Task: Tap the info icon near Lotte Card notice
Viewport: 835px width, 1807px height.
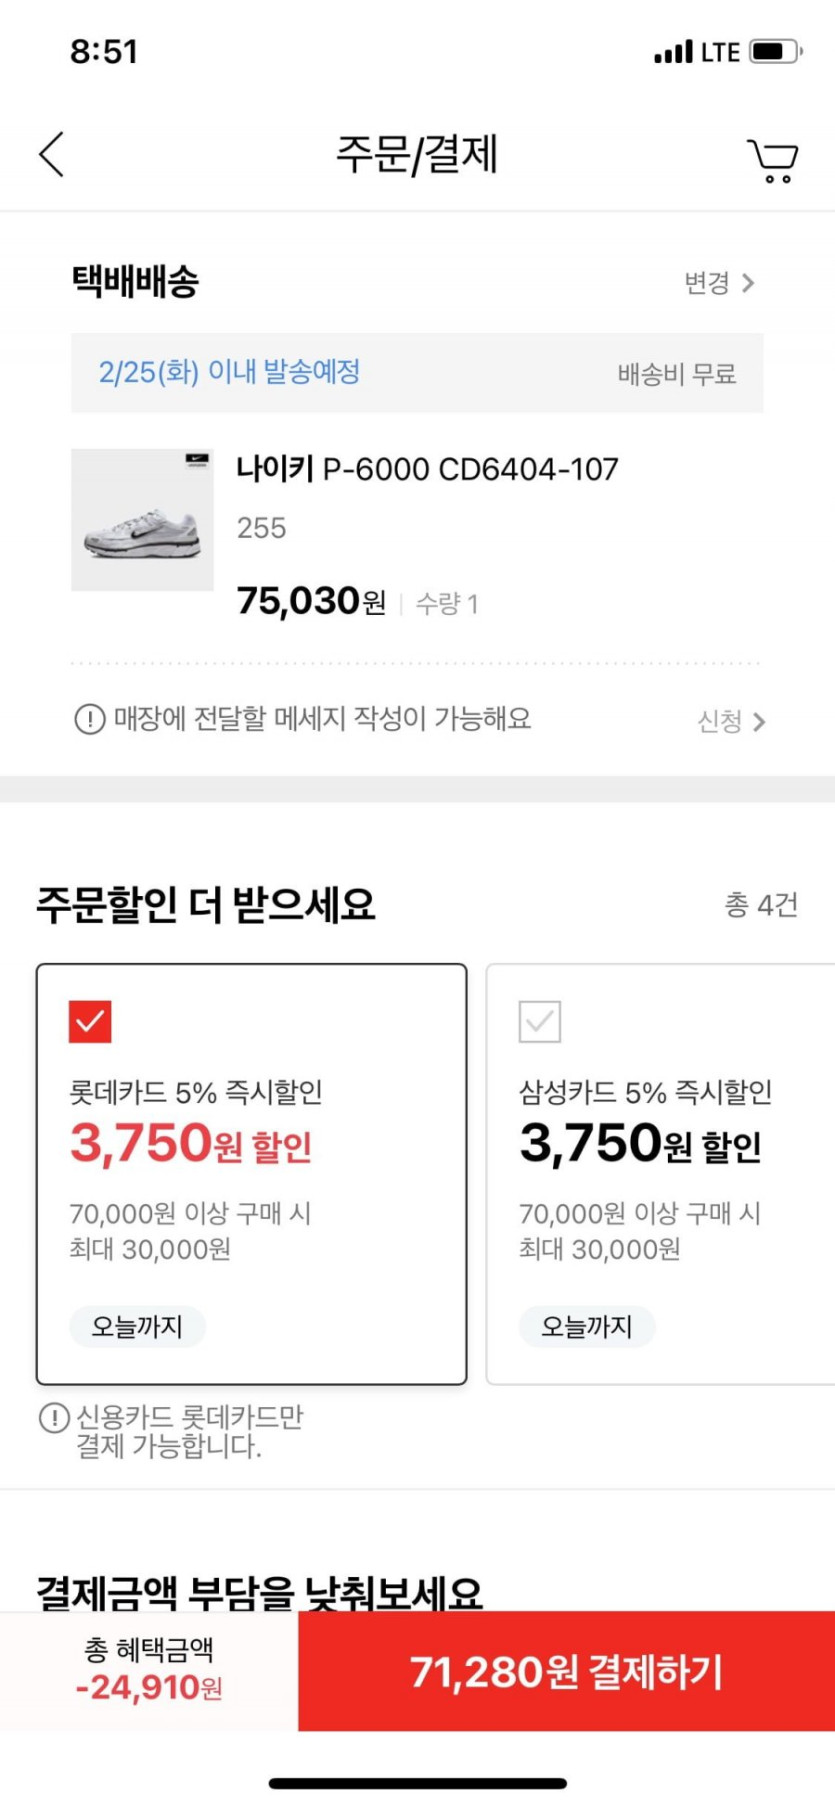Action: click(53, 1417)
